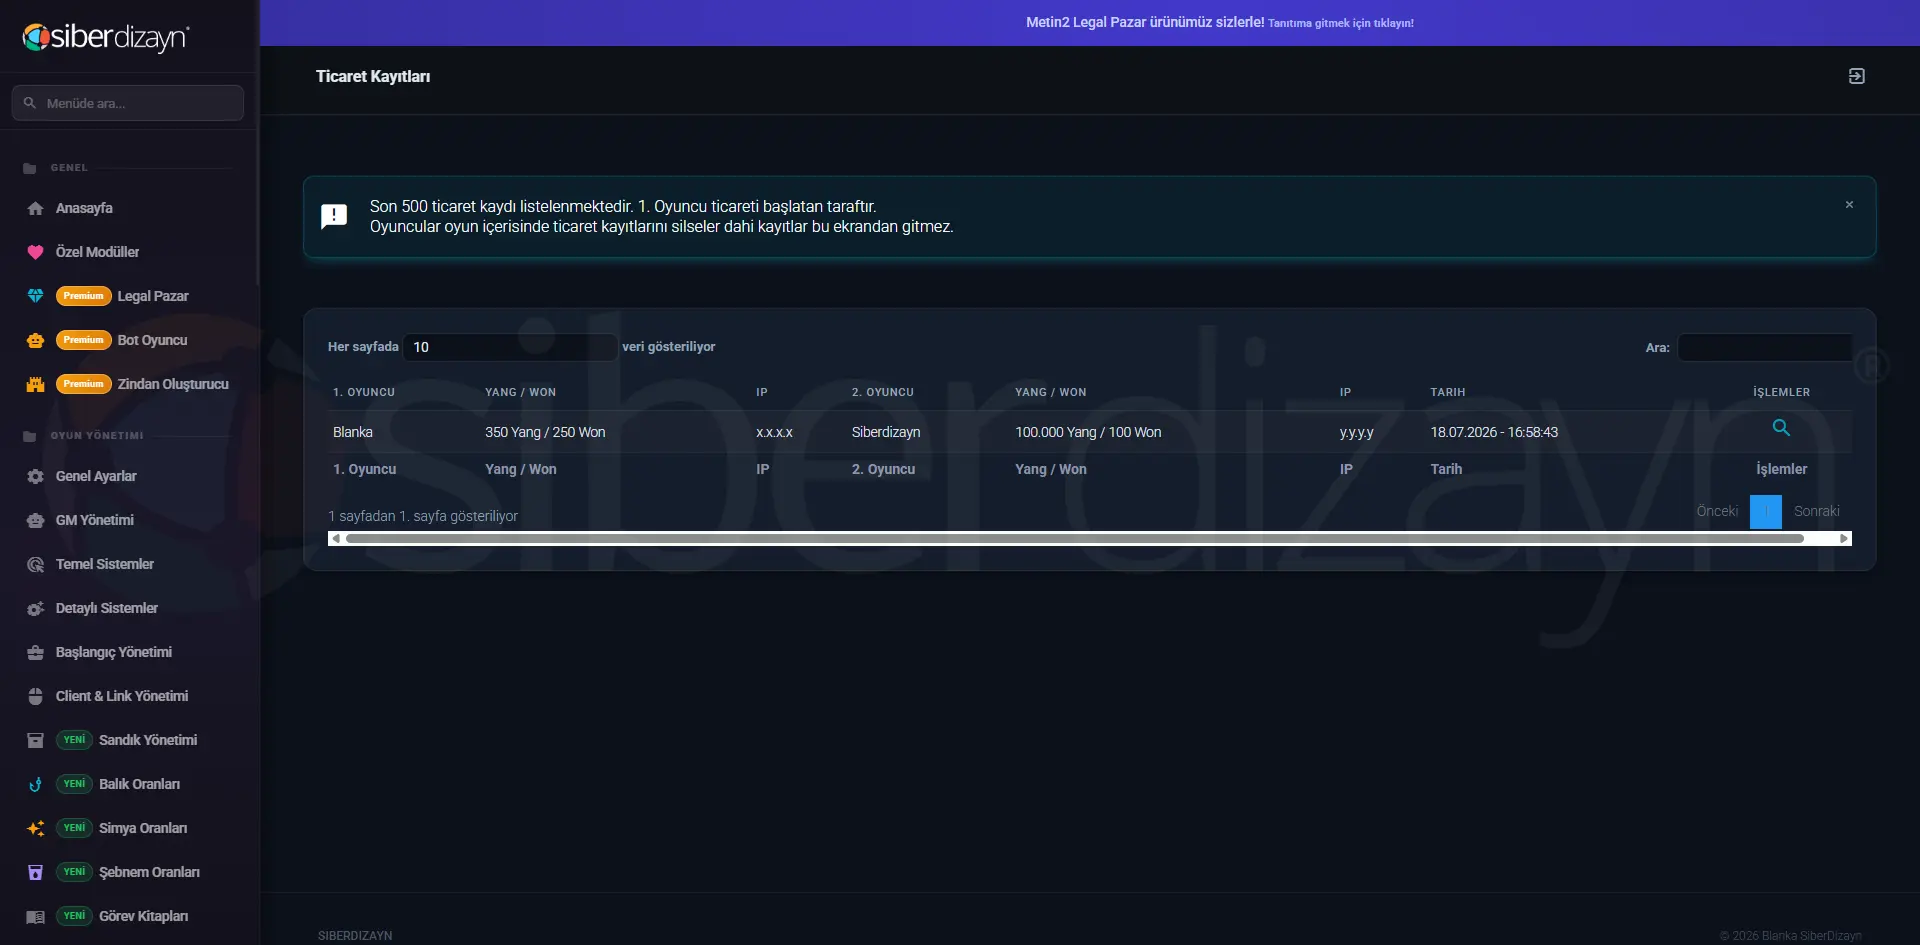
Task: Click the Özel Modüller heart icon
Action: tap(35, 252)
